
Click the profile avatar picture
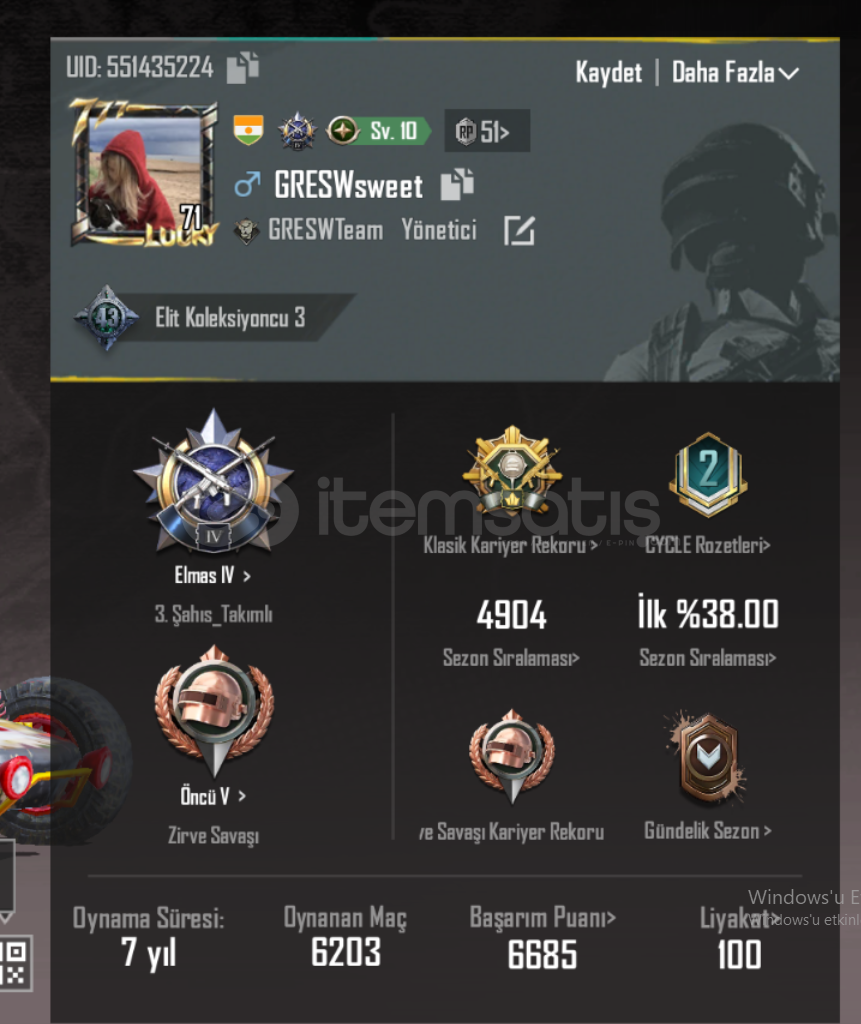pyautogui.click(x=144, y=173)
